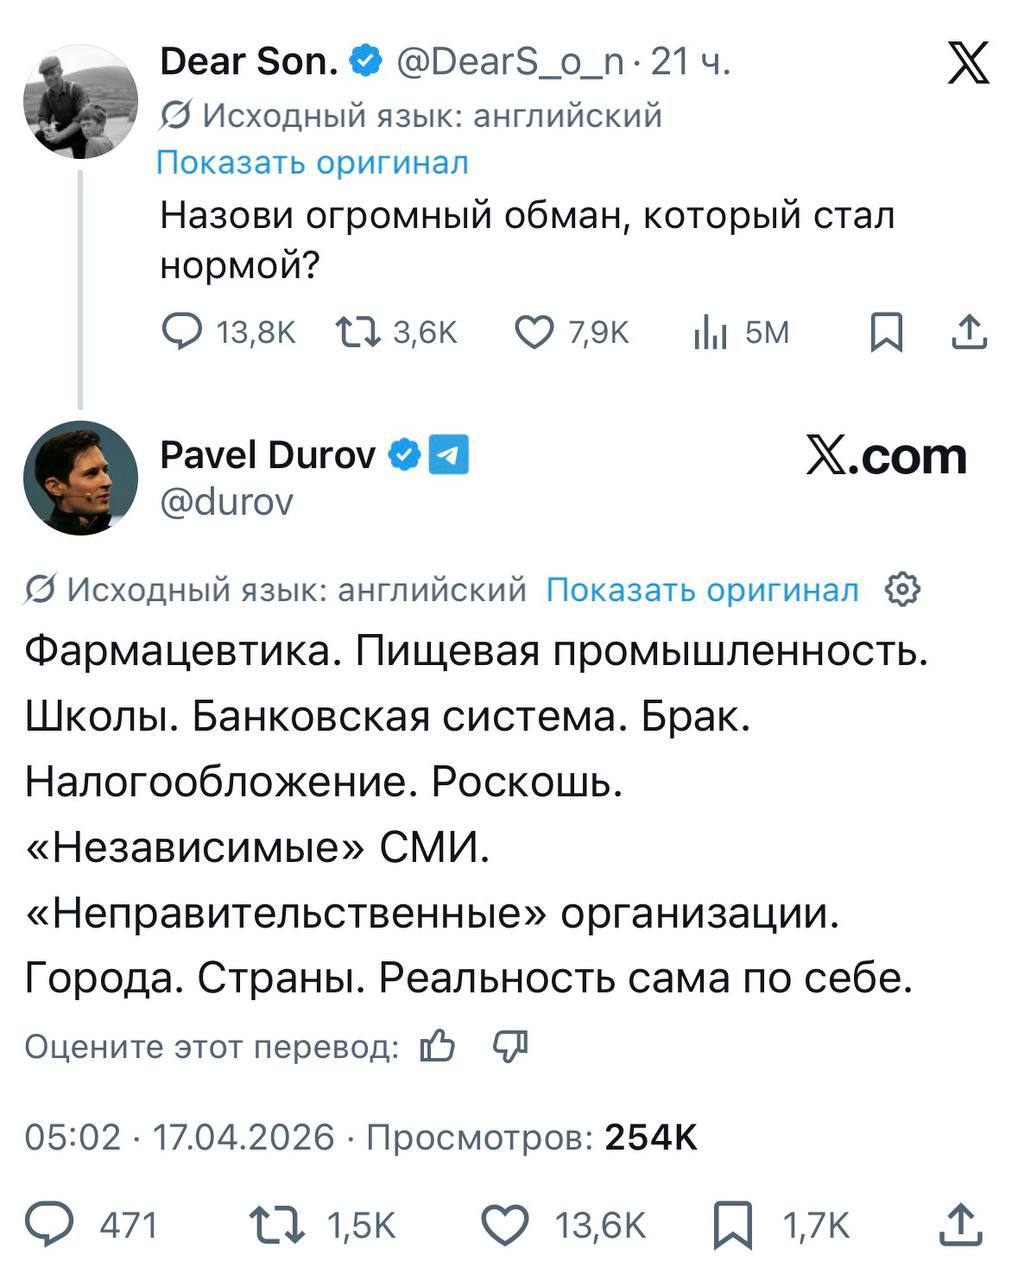1018x1280 pixels.
Task: Rate translation with thumbs up
Action: [438, 1046]
